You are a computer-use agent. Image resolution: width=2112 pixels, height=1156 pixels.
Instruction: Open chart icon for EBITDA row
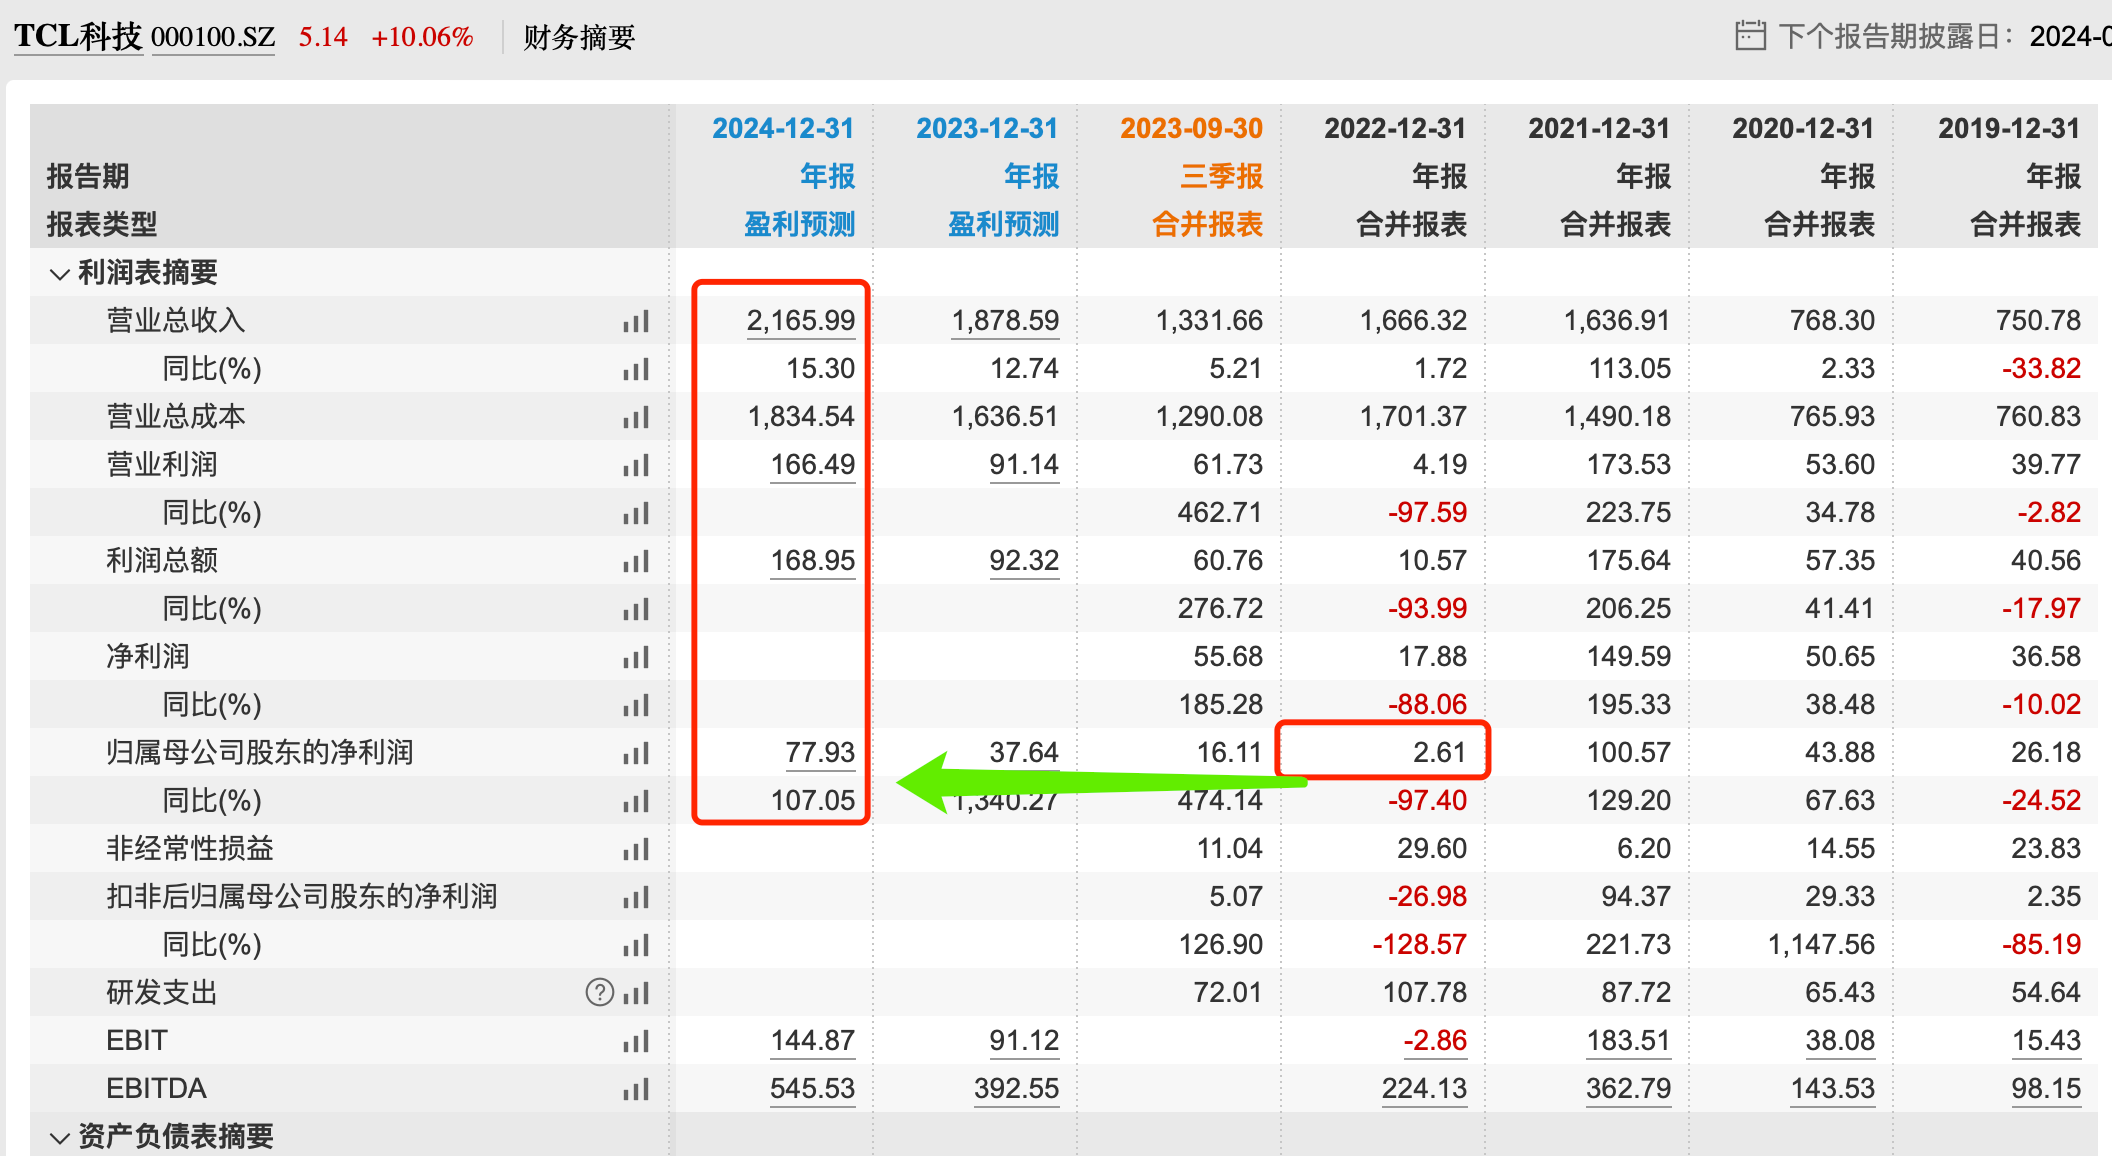tap(636, 1089)
